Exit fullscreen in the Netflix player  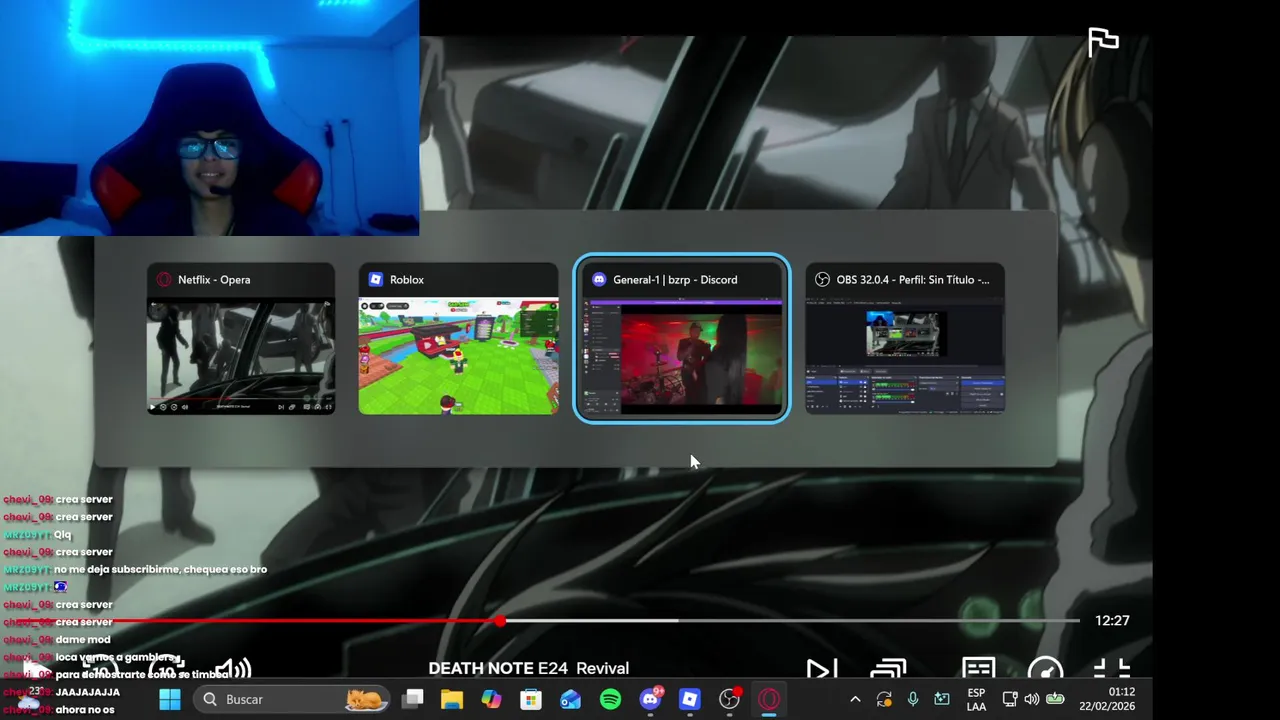click(1111, 669)
